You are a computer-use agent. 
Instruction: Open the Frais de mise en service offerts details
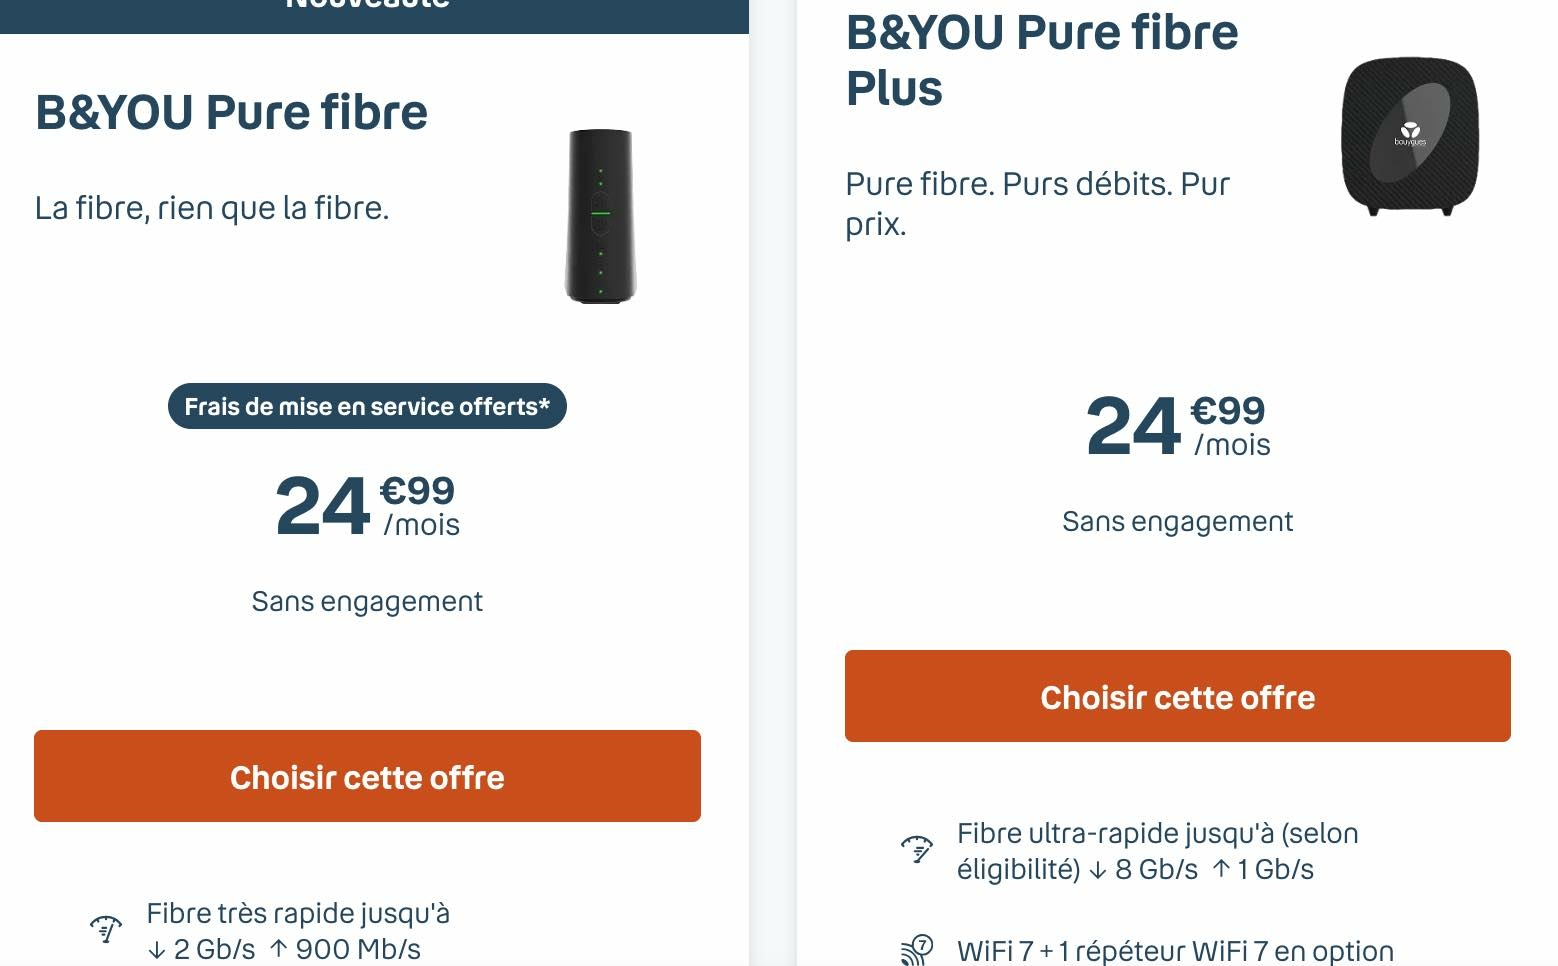point(367,406)
